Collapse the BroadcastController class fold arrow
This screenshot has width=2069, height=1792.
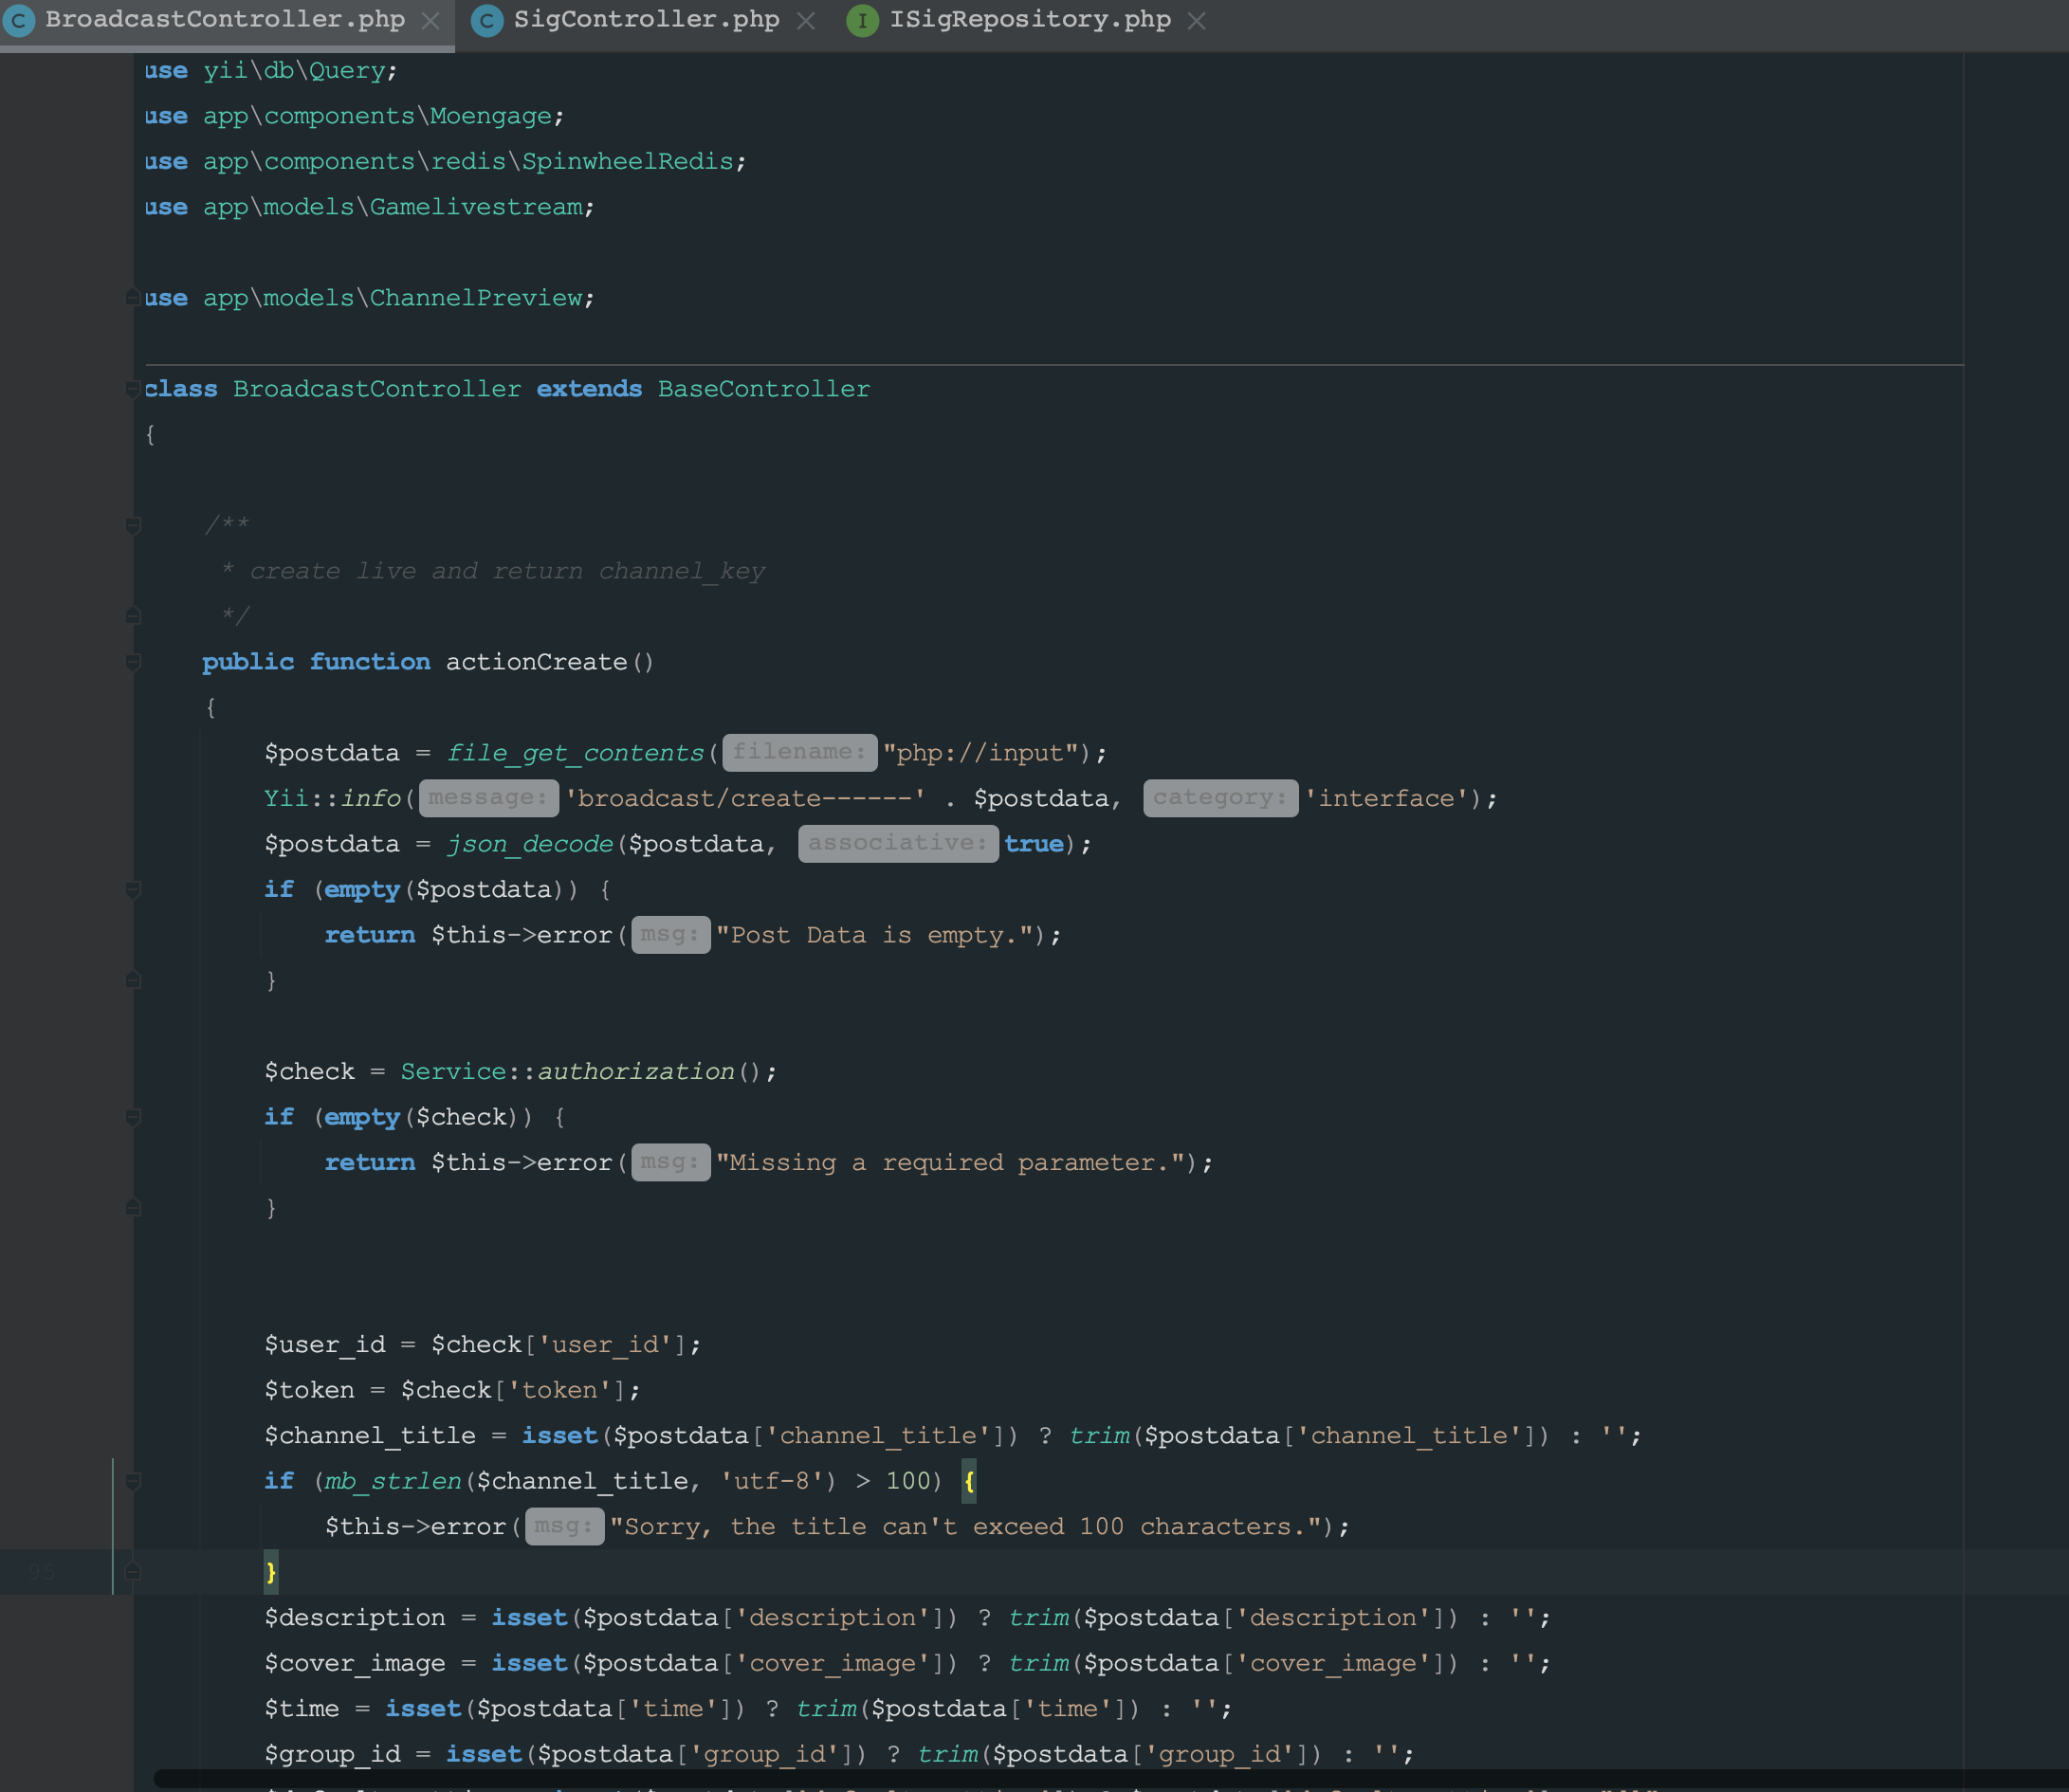pyautogui.click(x=133, y=389)
